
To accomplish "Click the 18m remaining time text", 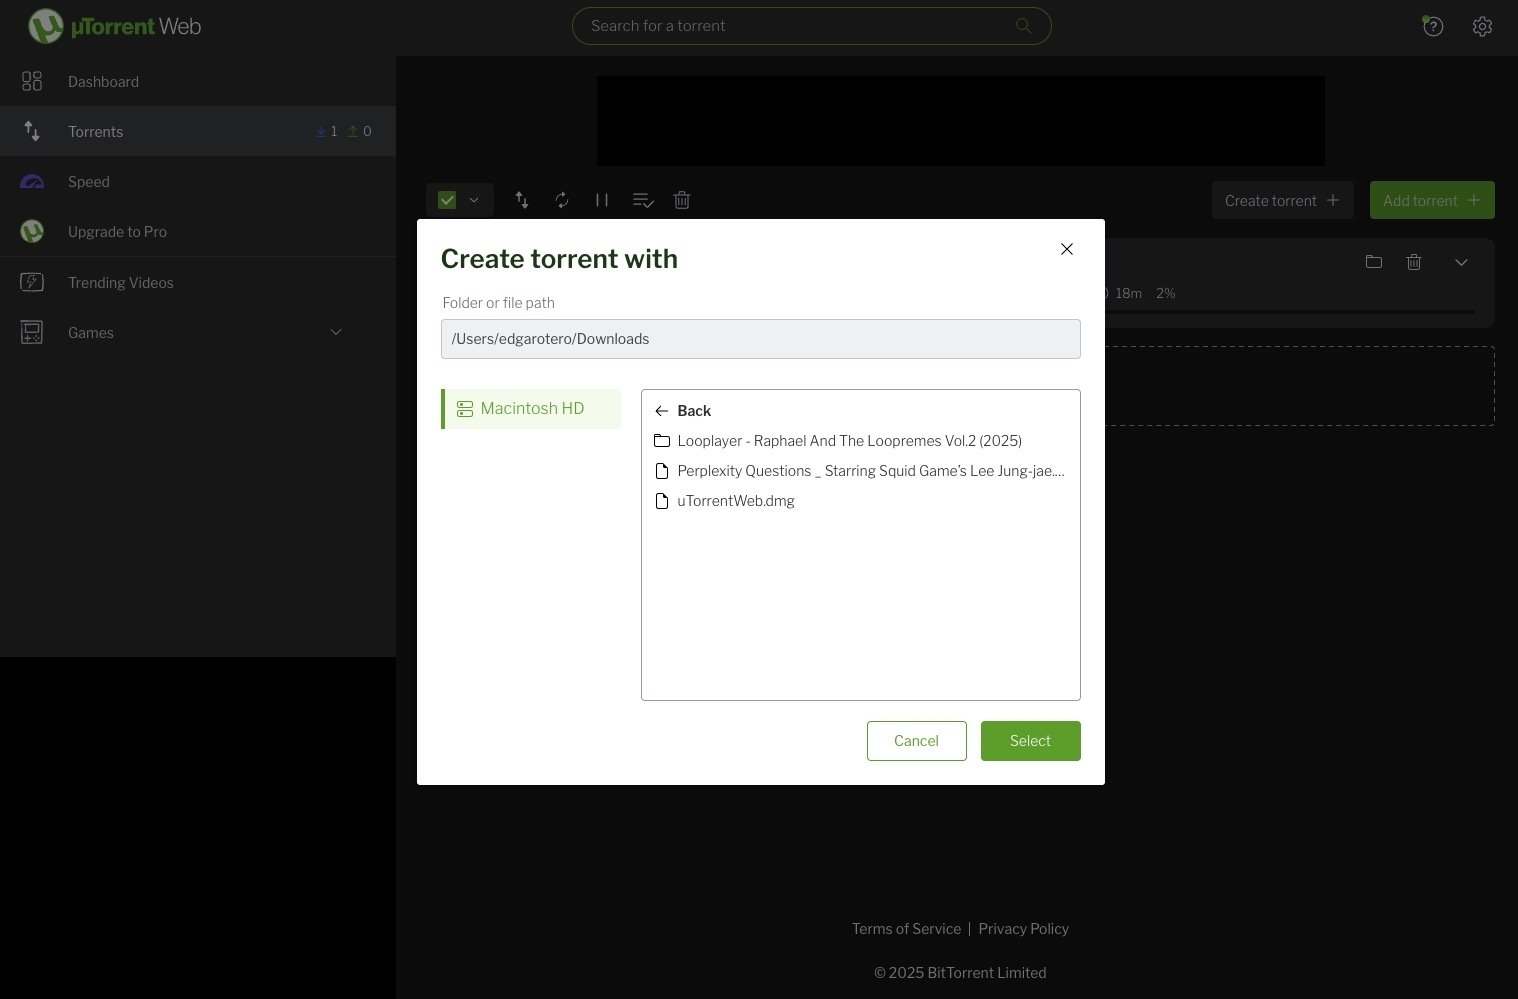I will (1128, 293).
